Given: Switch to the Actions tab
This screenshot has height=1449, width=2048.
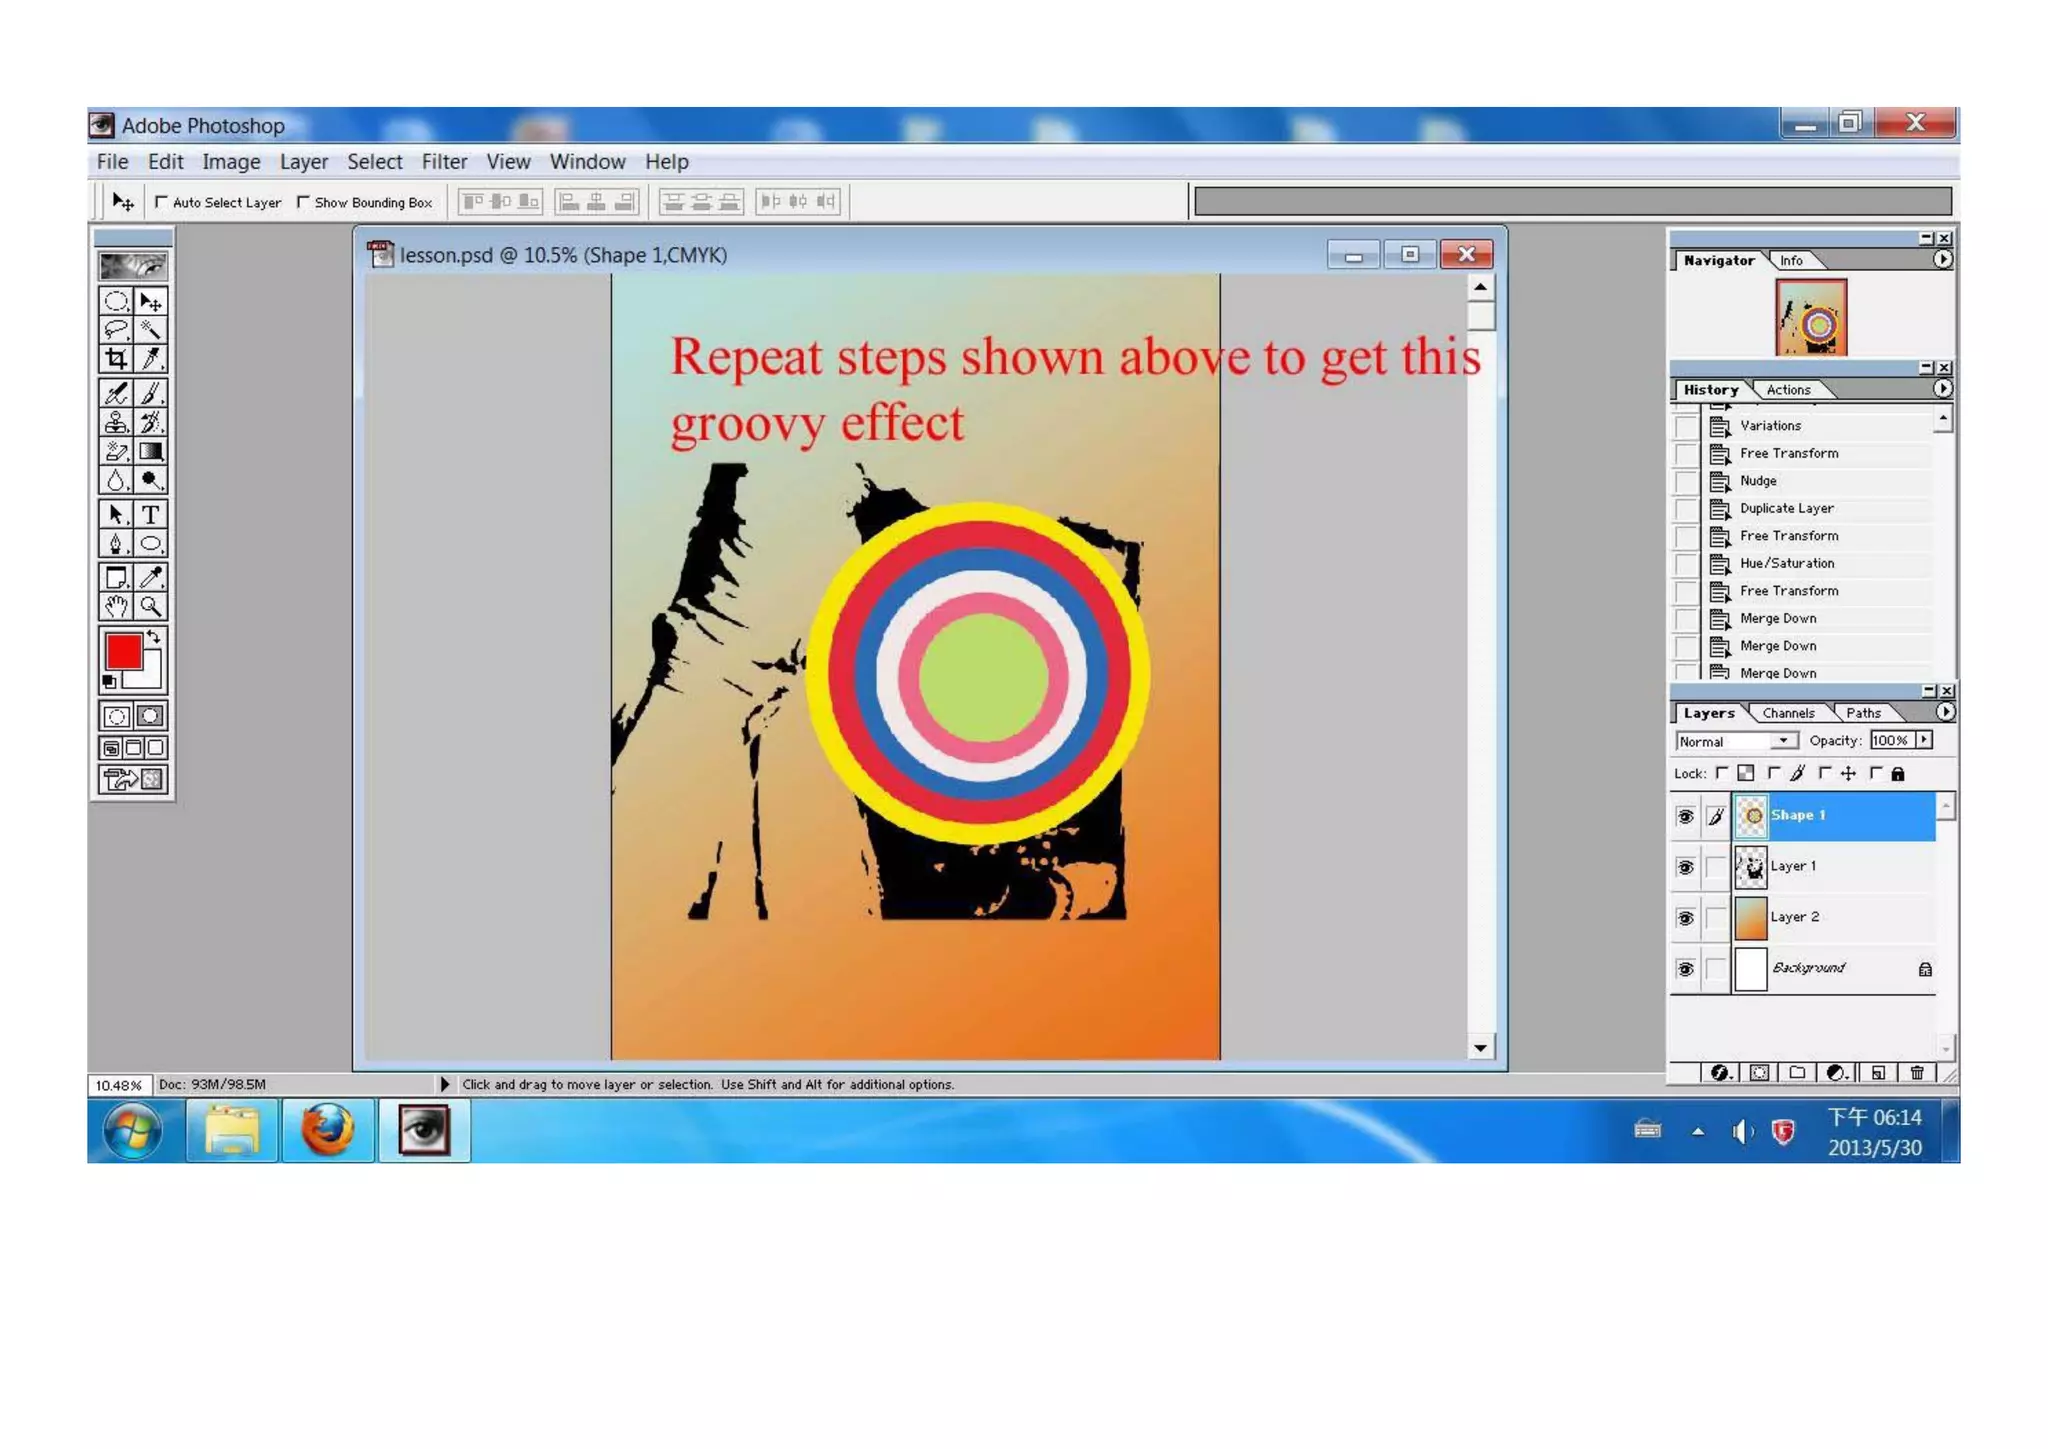Looking at the screenshot, I should [x=1788, y=390].
